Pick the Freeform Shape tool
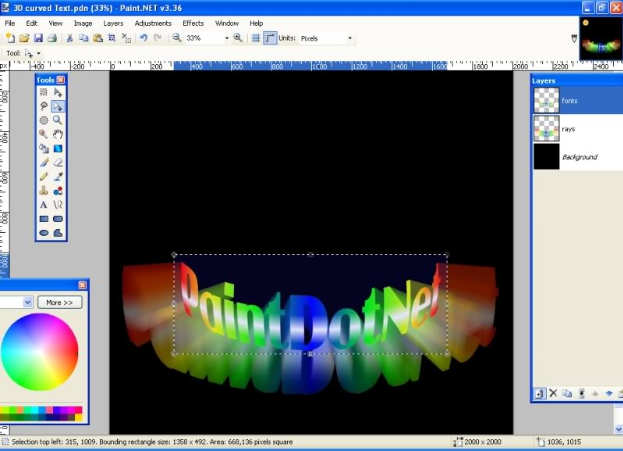Image resolution: width=623 pixels, height=451 pixels. coord(58,233)
